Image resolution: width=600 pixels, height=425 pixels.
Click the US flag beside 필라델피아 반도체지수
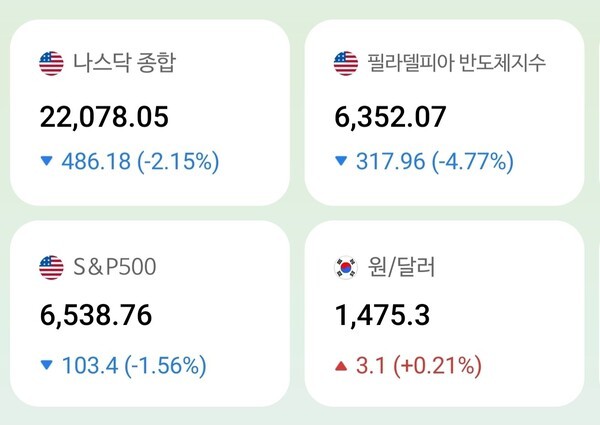click(x=345, y=65)
